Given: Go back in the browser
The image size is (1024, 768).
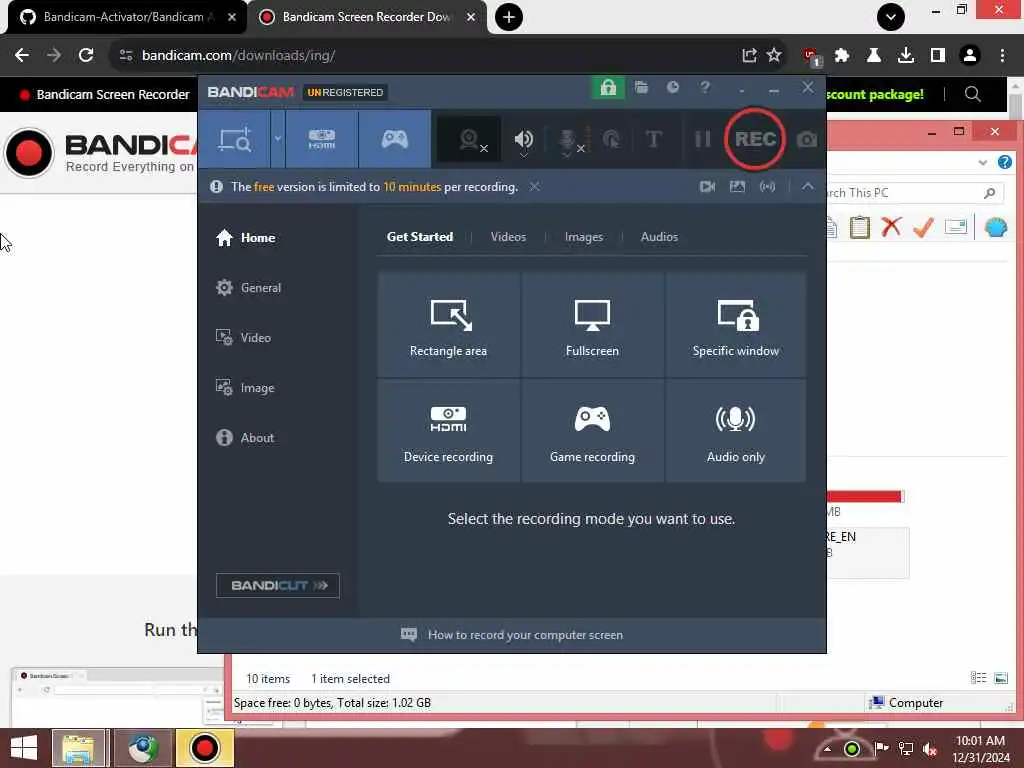Looking at the screenshot, I should 22,56.
